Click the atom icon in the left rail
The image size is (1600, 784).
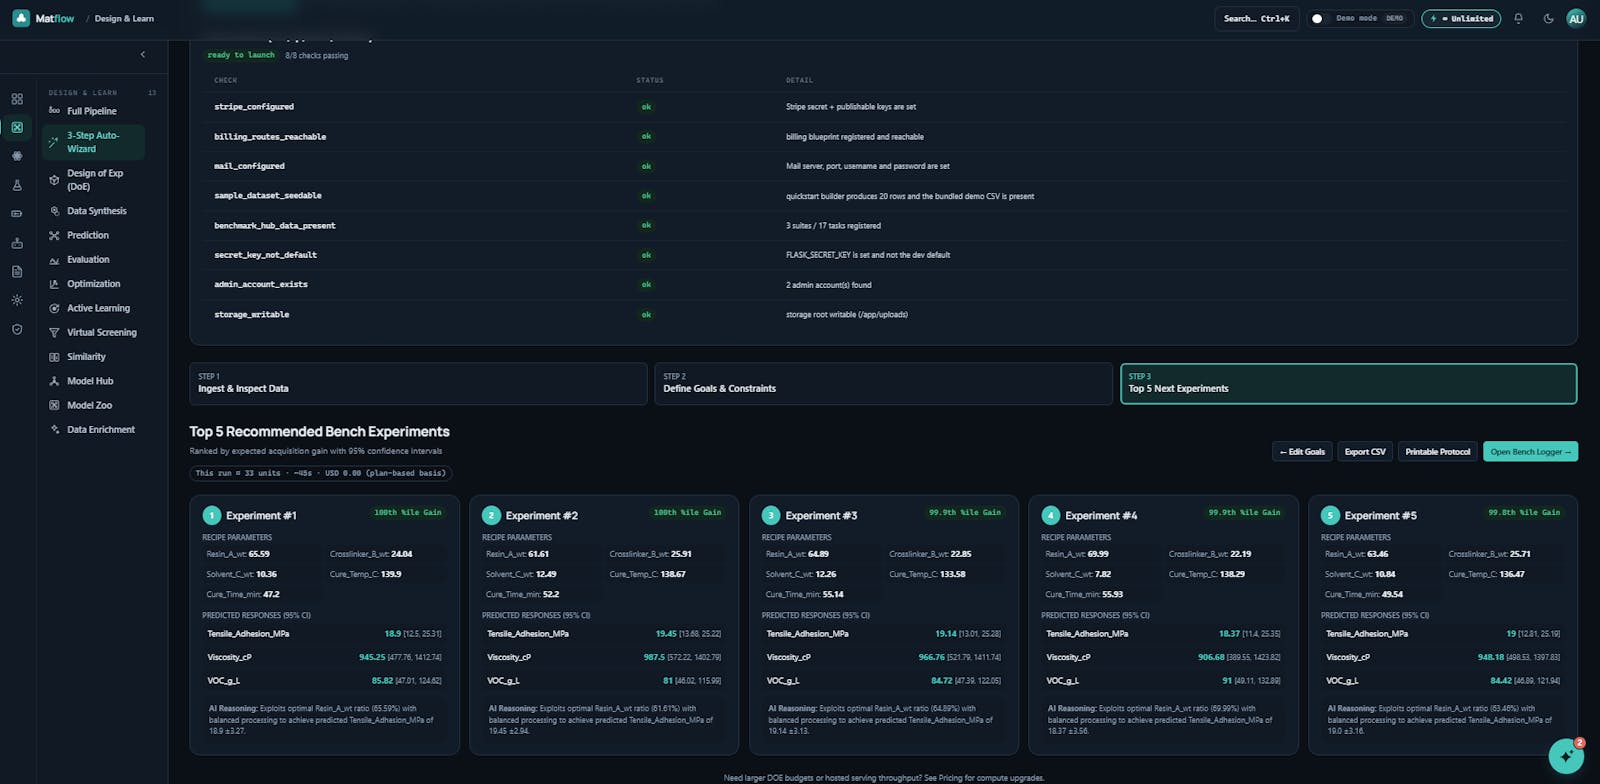pos(17,156)
